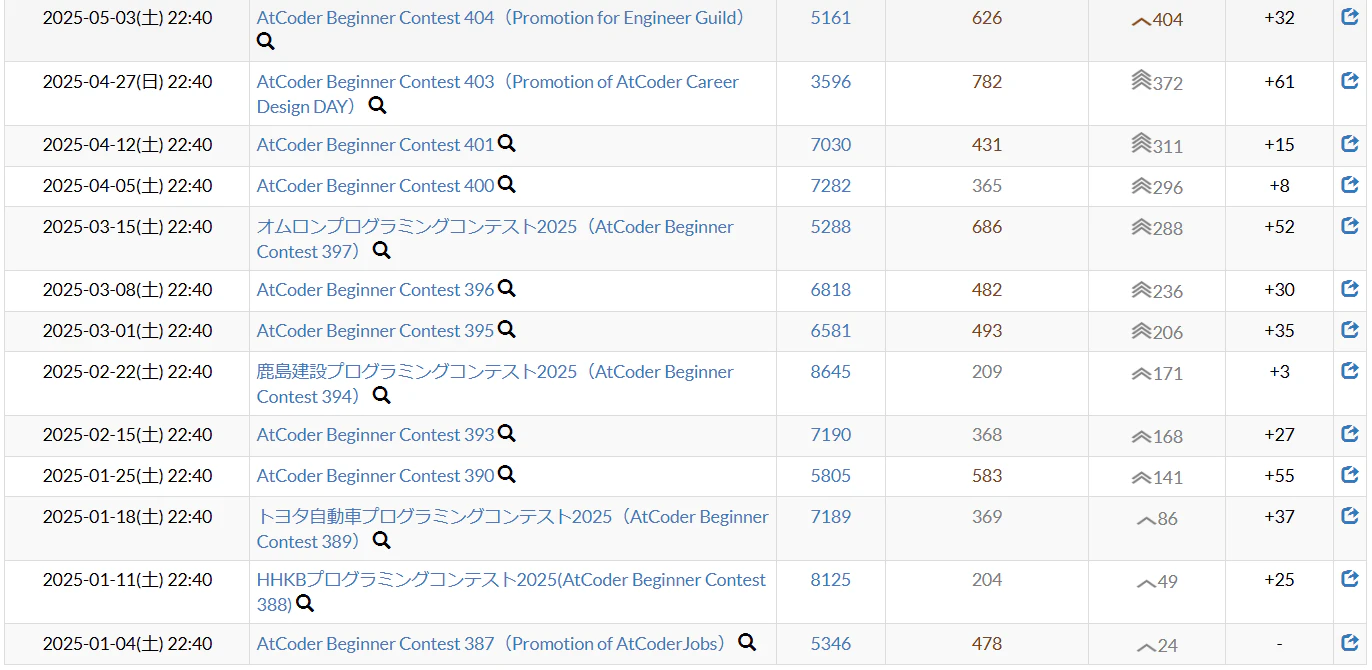Click rank link 3596
The image size is (1372, 670).
tap(831, 82)
